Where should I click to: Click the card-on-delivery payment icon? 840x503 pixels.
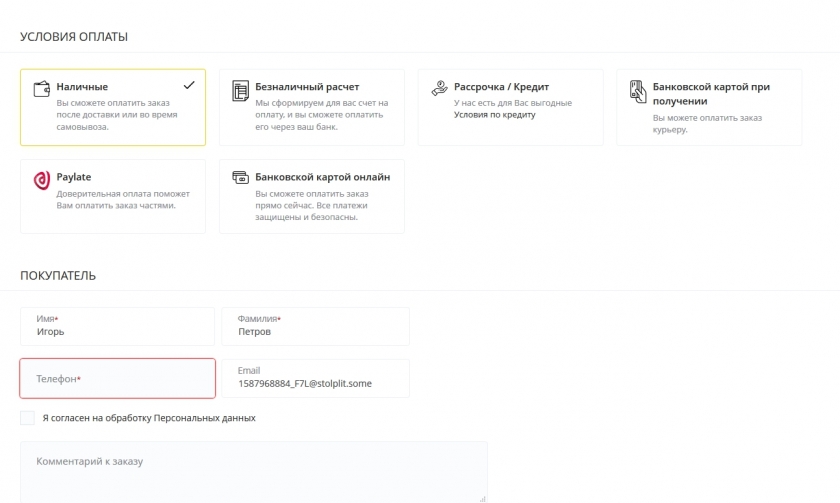coord(638,91)
